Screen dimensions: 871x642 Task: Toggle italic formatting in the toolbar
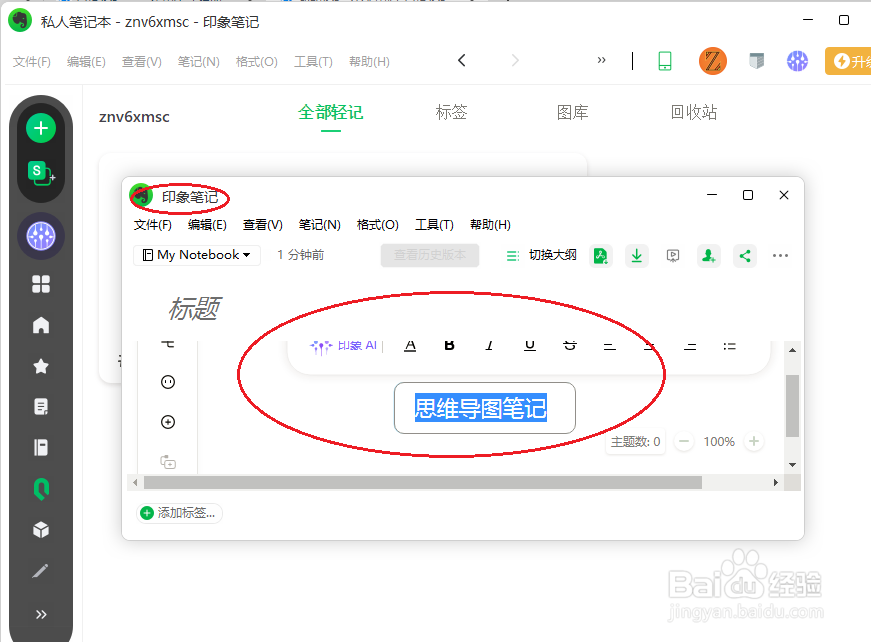[489, 345]
